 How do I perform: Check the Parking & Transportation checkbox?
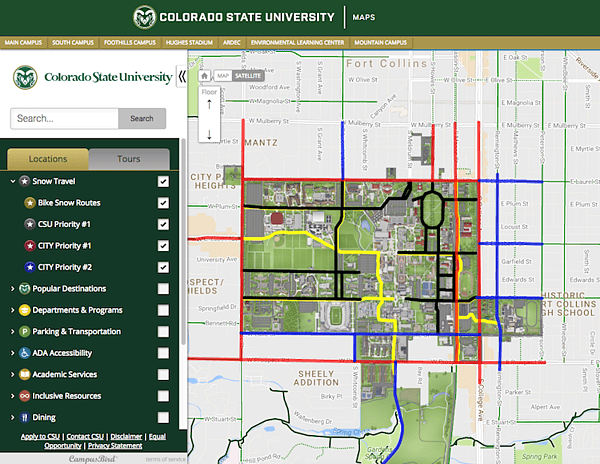pyautogui.click(x=163, y=331)
